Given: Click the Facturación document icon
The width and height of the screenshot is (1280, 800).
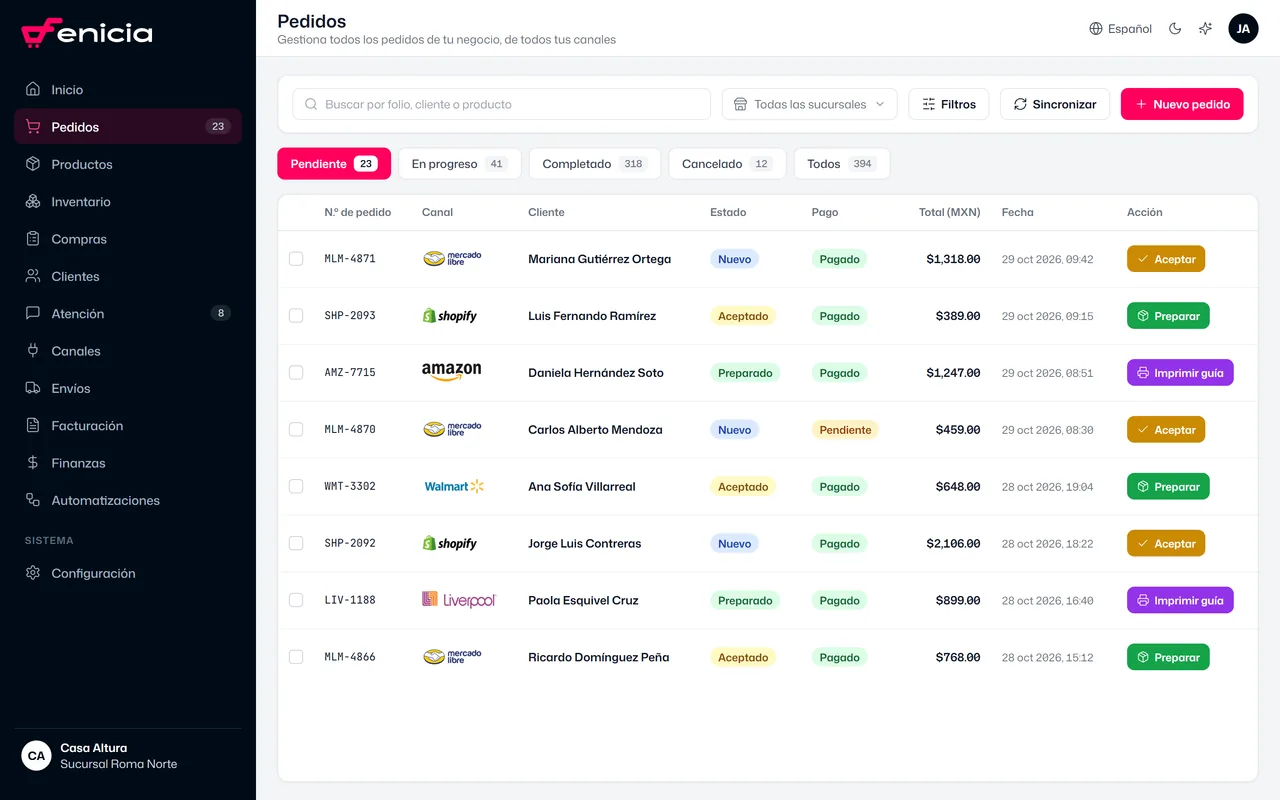Looking at the screenshot, I should tap(33, 425).
